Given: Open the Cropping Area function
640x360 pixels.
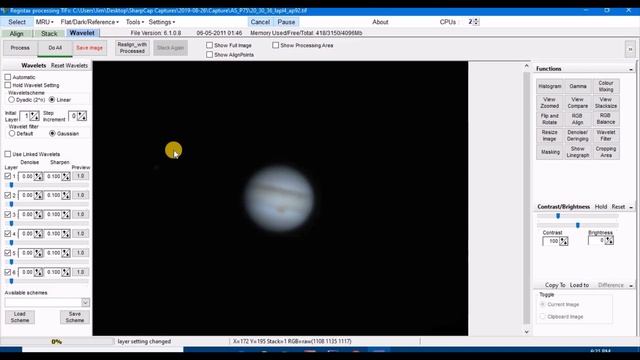Looking at the screenshot, I should tap(606, 152).
